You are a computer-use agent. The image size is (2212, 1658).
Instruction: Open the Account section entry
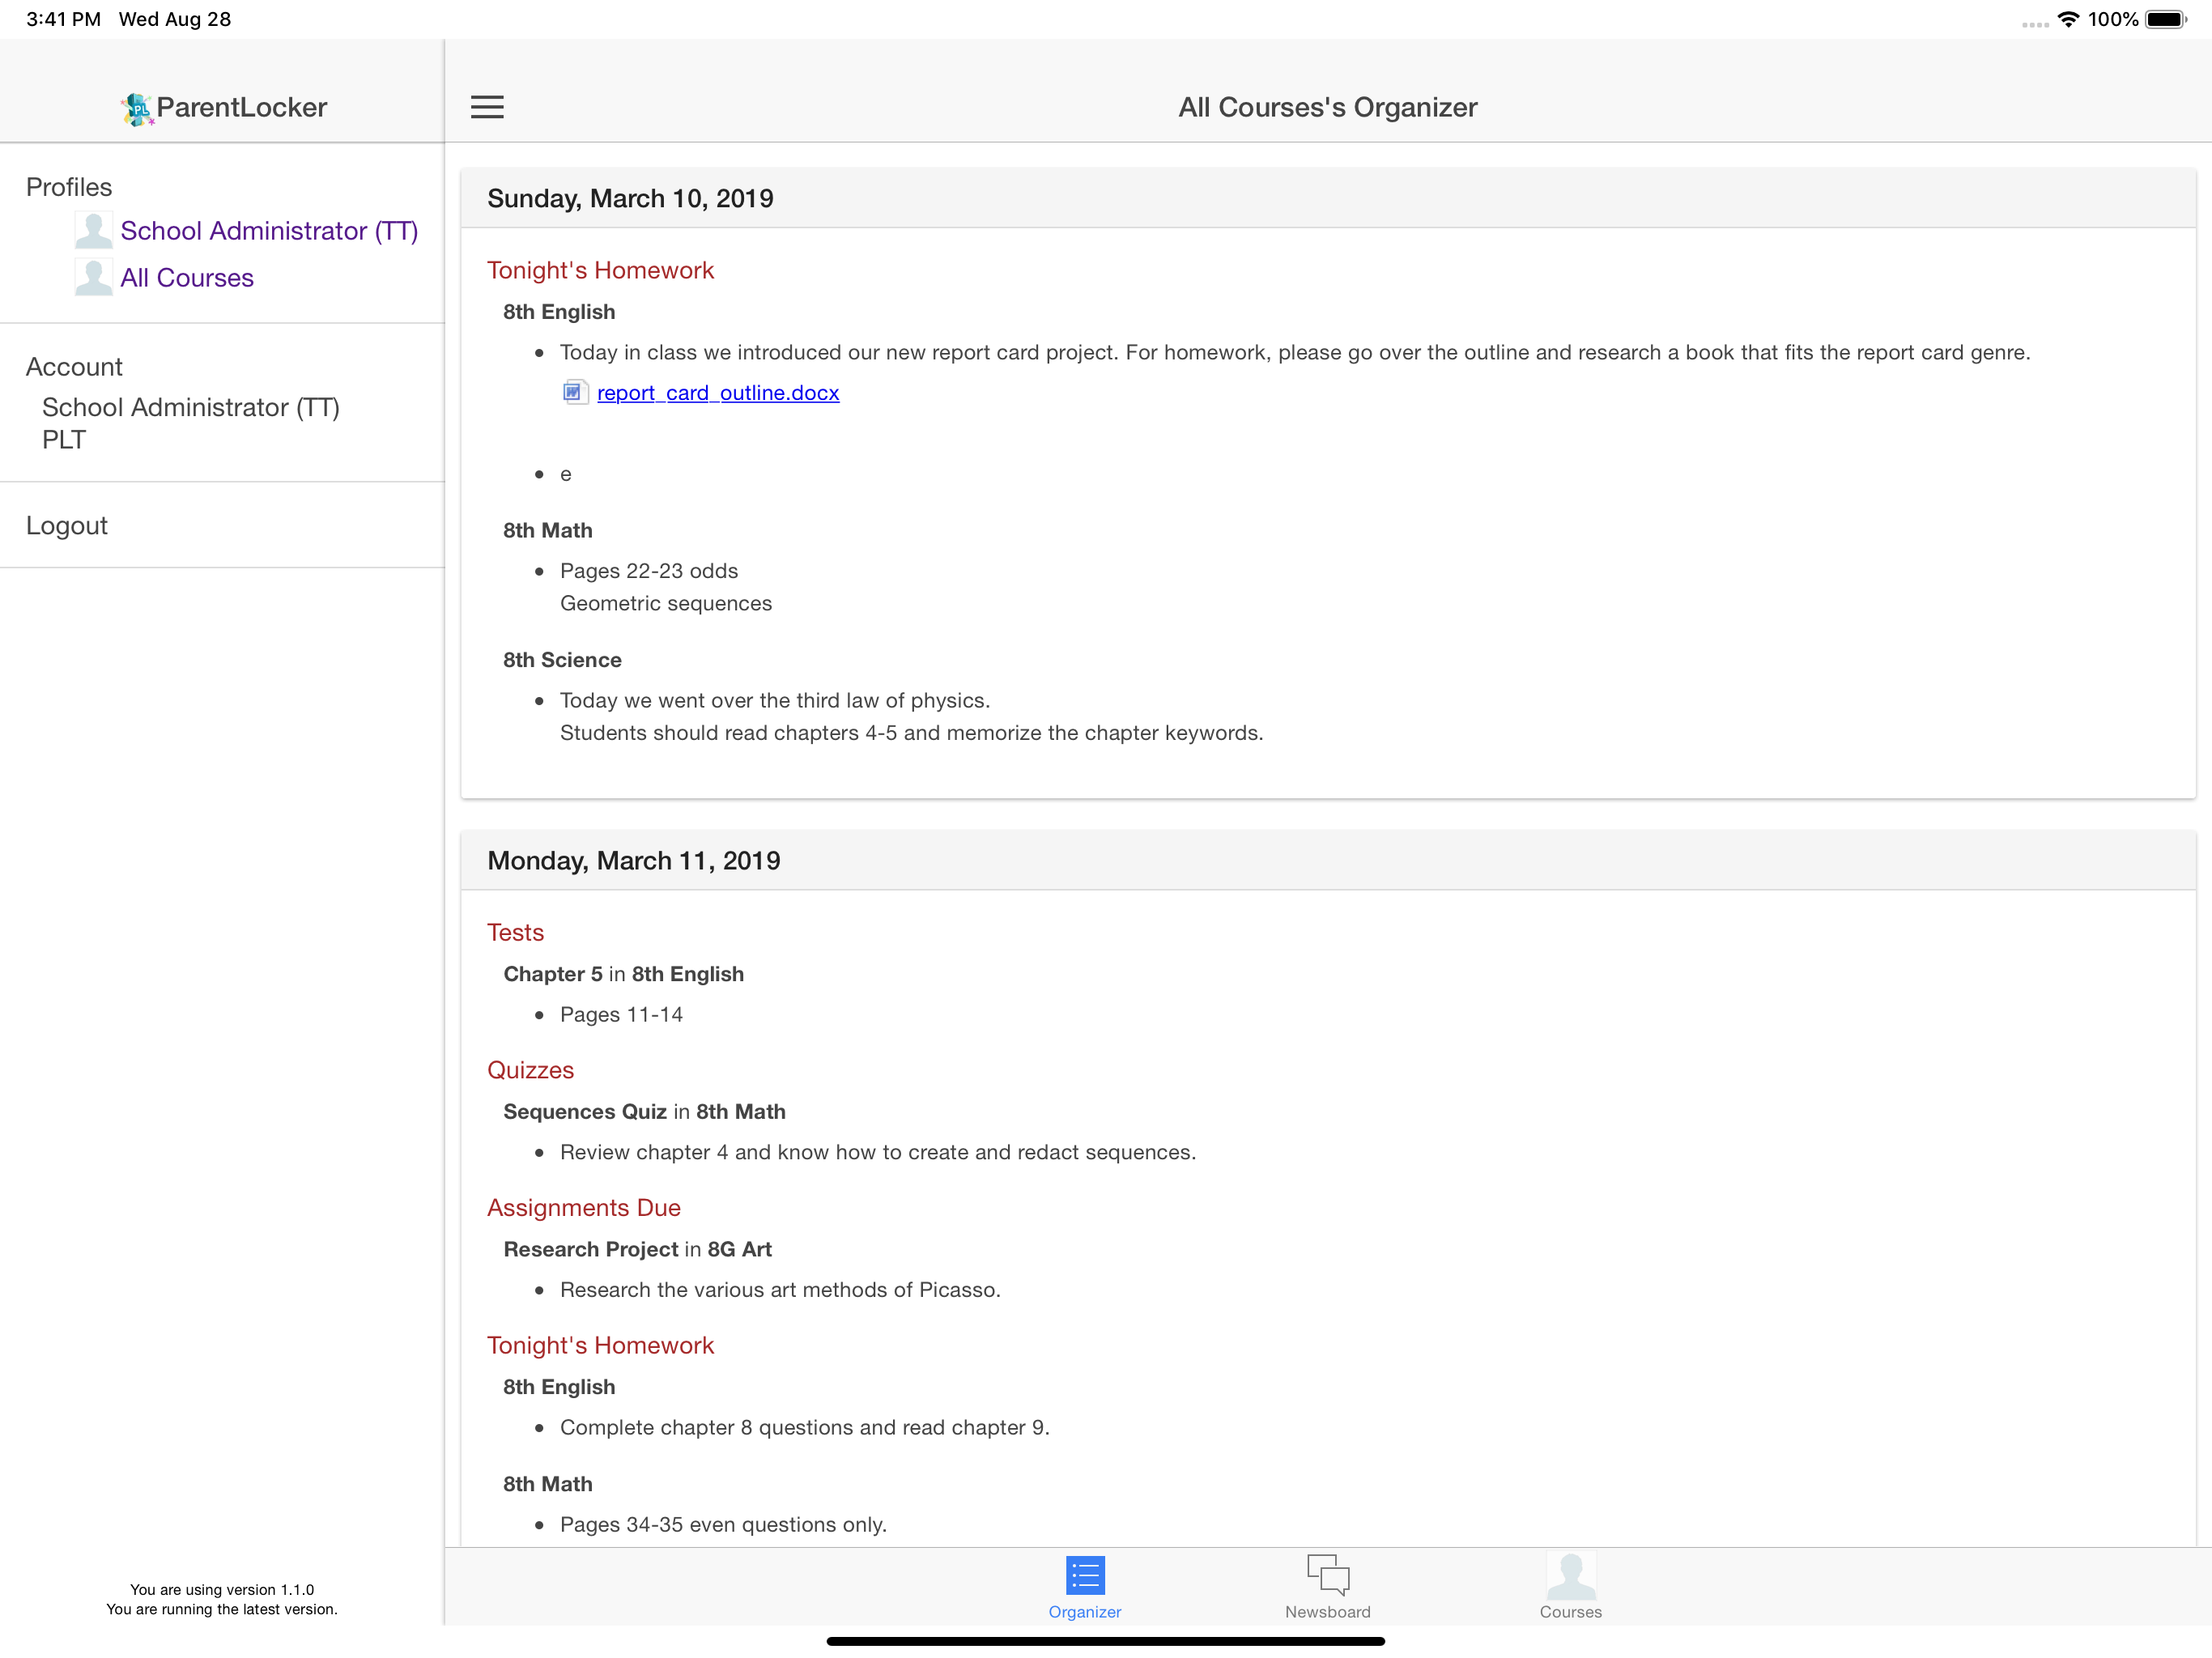tap(74, 367)
